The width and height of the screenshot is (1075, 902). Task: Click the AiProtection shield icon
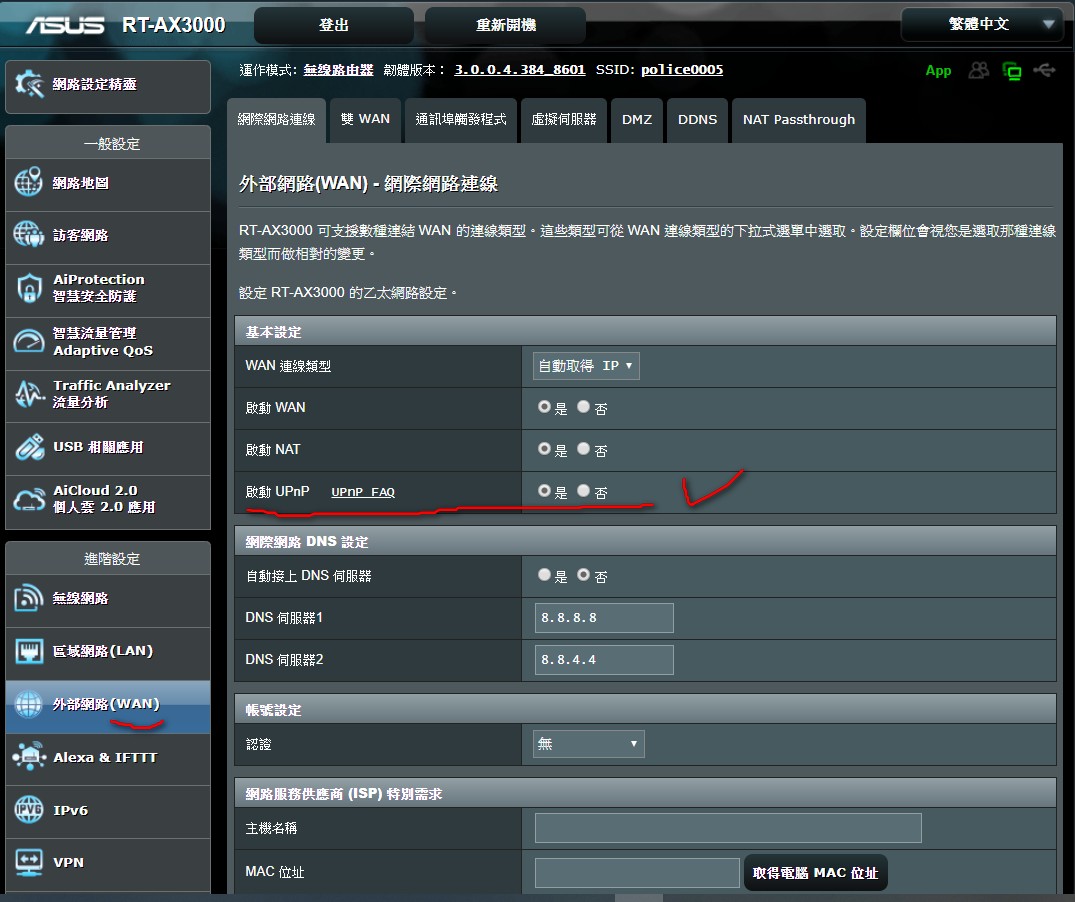point(29,288)
